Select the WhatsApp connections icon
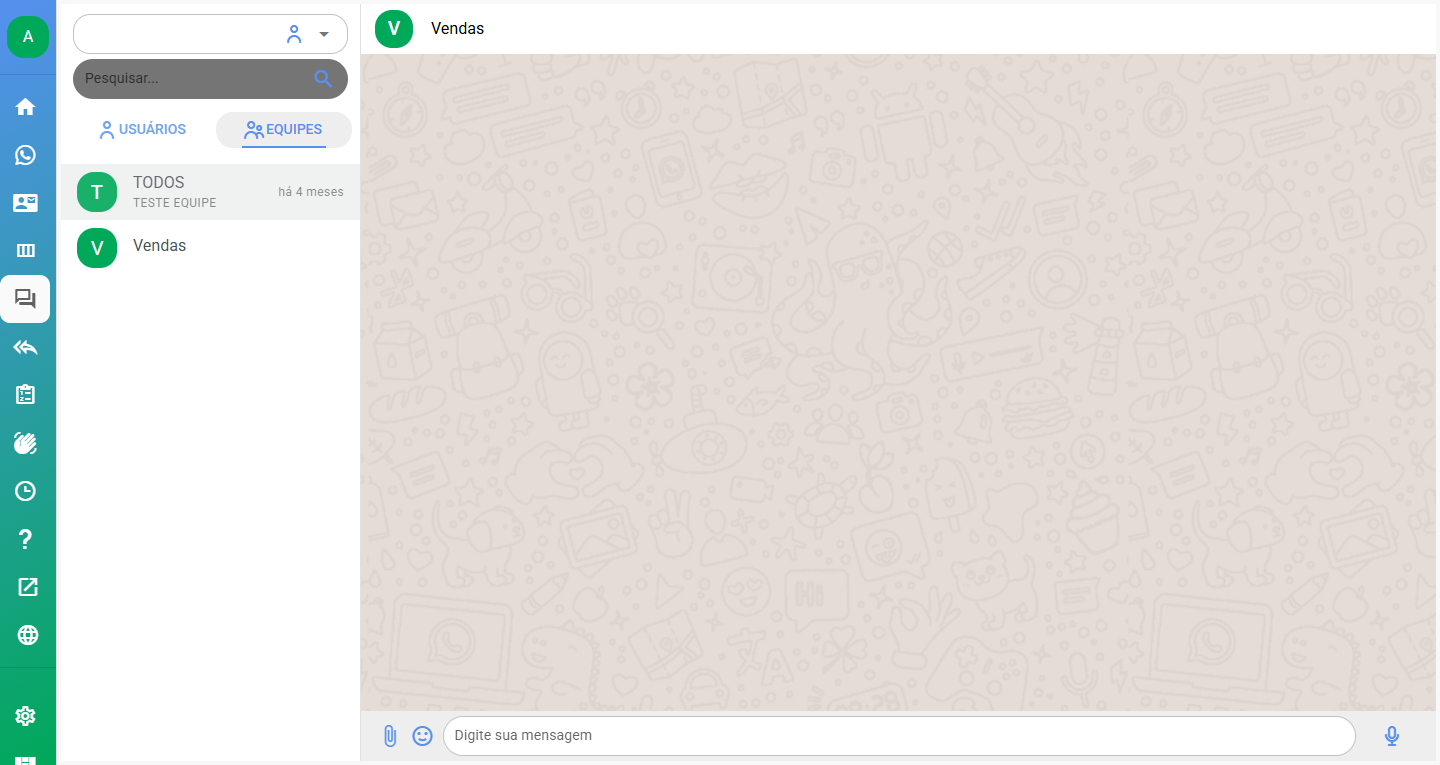 26,155
